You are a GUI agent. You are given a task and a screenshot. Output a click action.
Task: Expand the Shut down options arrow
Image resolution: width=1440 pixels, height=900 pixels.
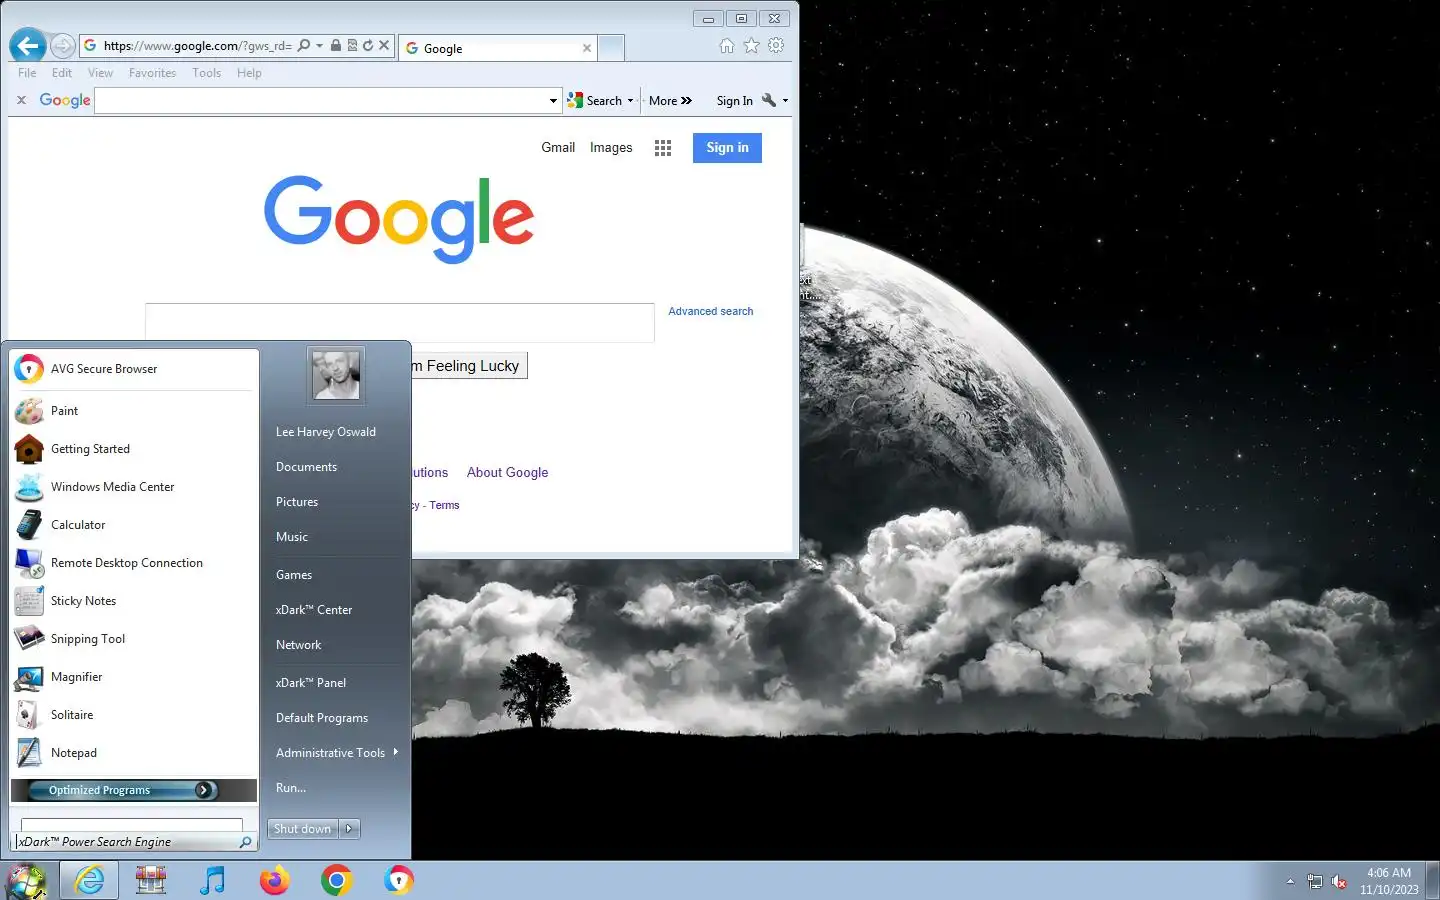pos(349,829)
